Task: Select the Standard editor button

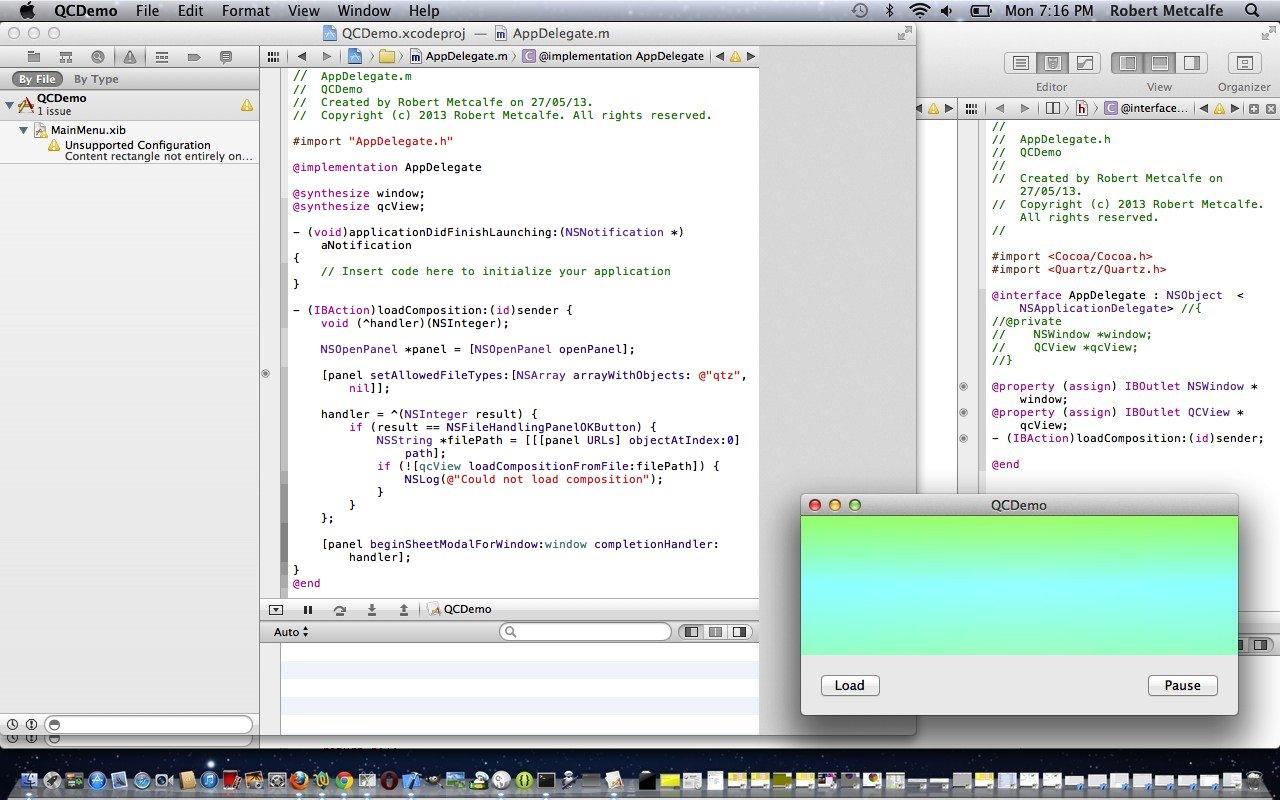Action: tap(1021, 63)
